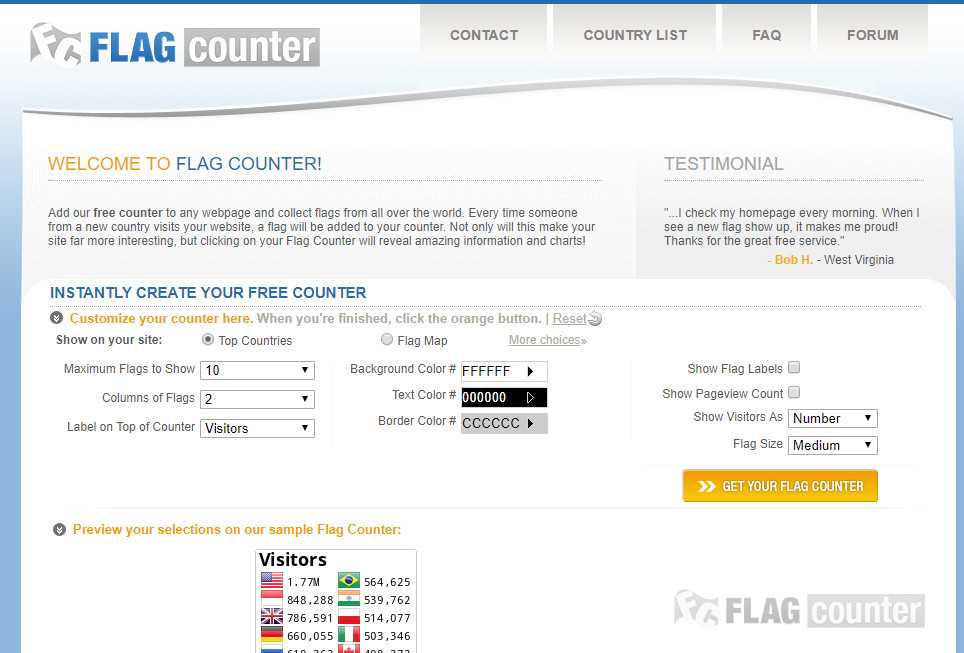Open the Columns of Flags dropdown
964x653 pixels.
(258, 399)
